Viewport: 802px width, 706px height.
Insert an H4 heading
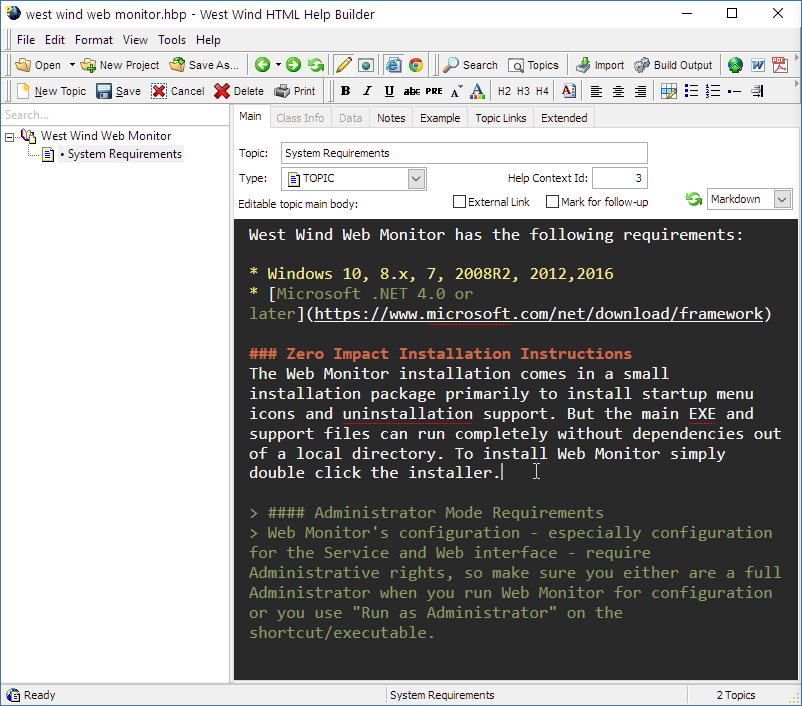pyautogui.click(x=542, y=91)
